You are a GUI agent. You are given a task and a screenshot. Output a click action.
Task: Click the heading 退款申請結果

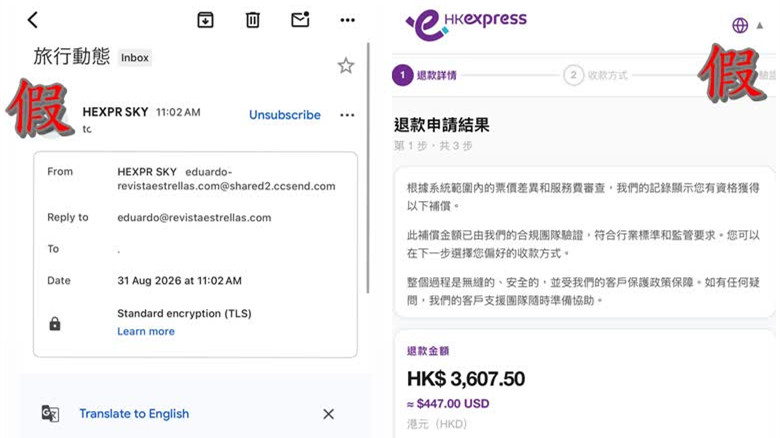click(x=442, y=125)
